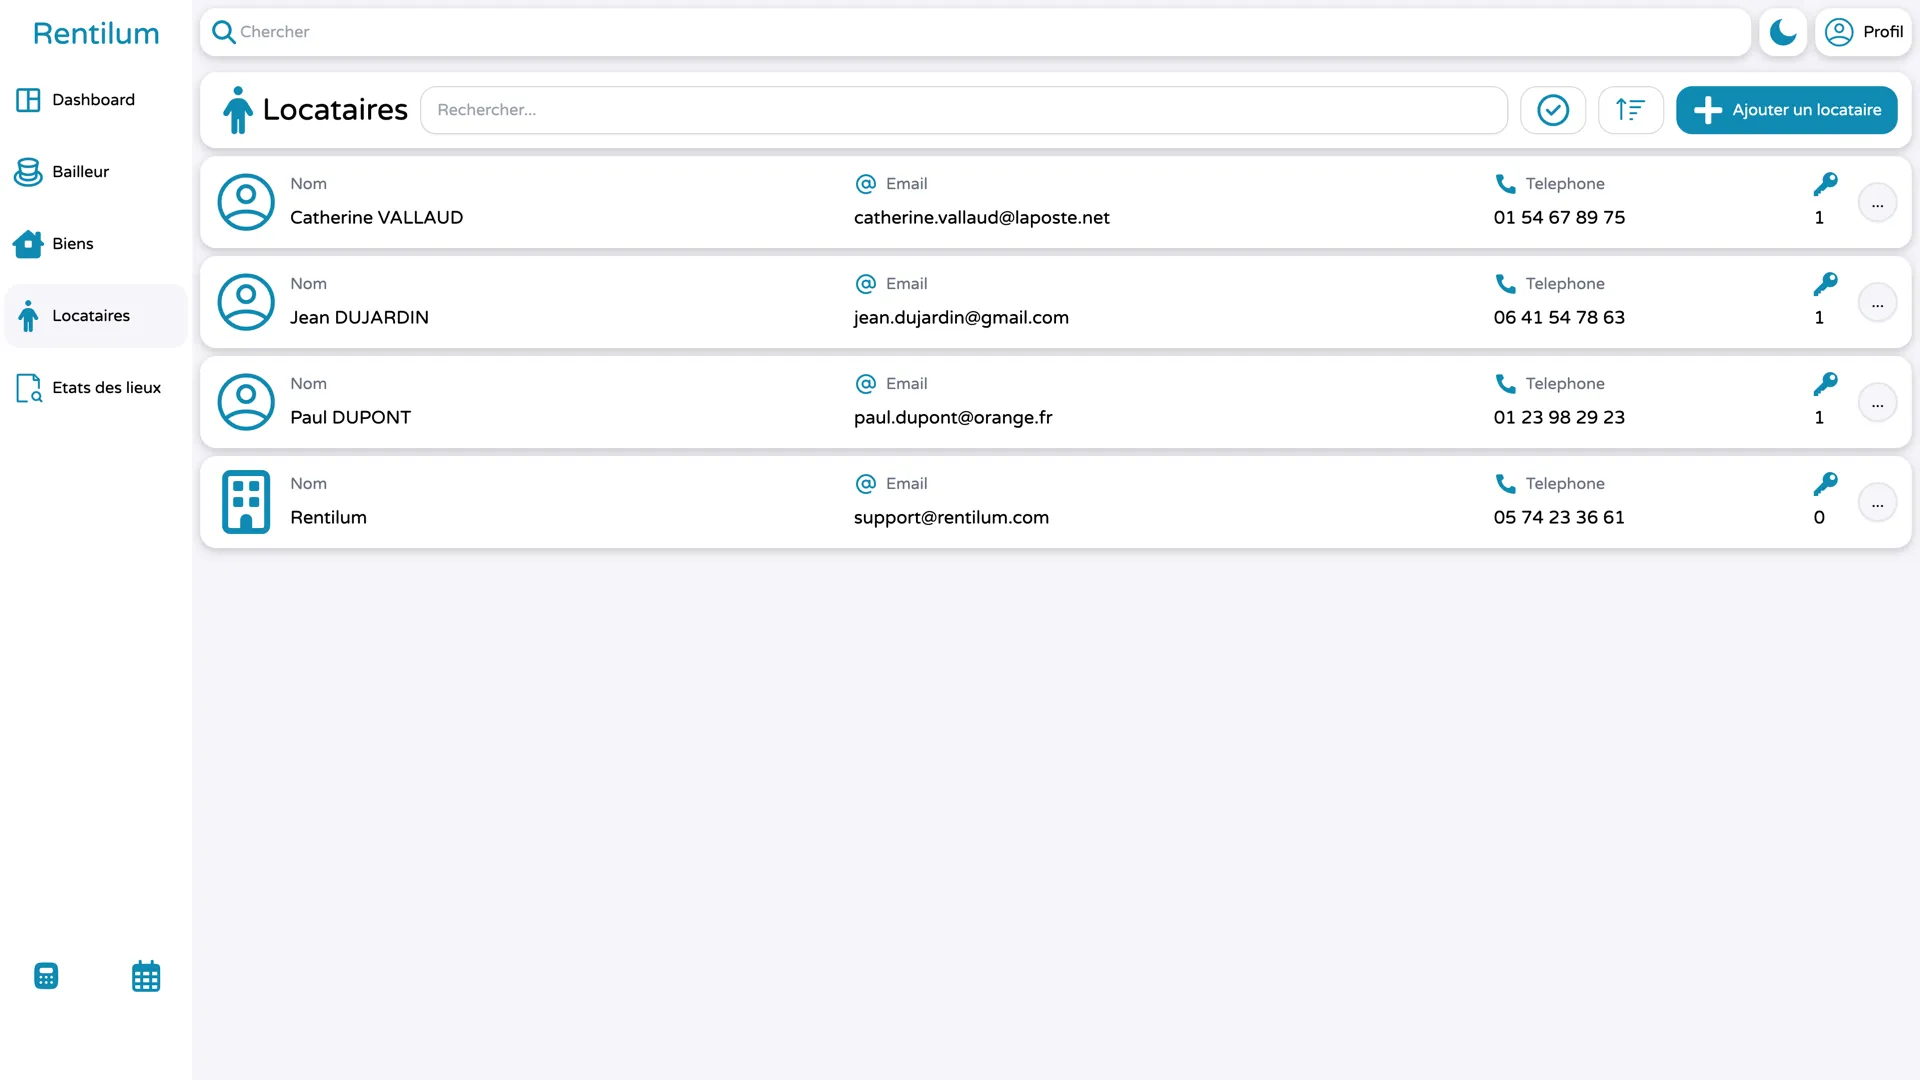Click email support@rentilum.com
The image size is (1920, 1080).
(951, 518)
